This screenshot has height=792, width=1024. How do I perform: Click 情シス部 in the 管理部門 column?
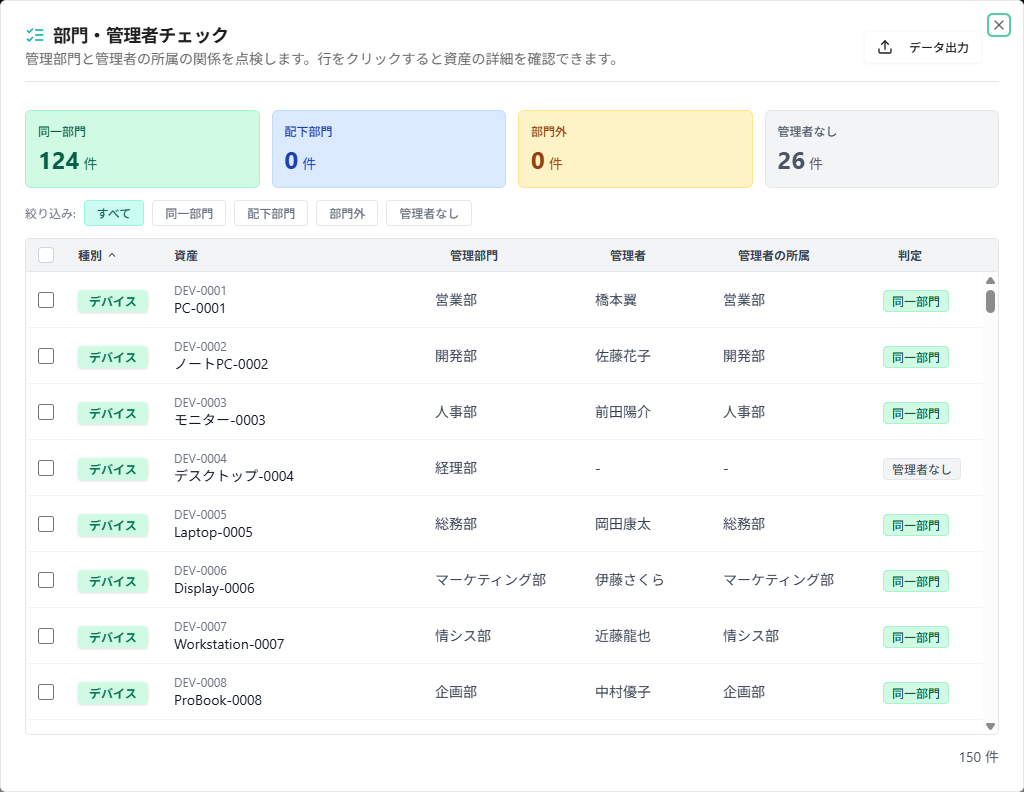coord(464,636)
